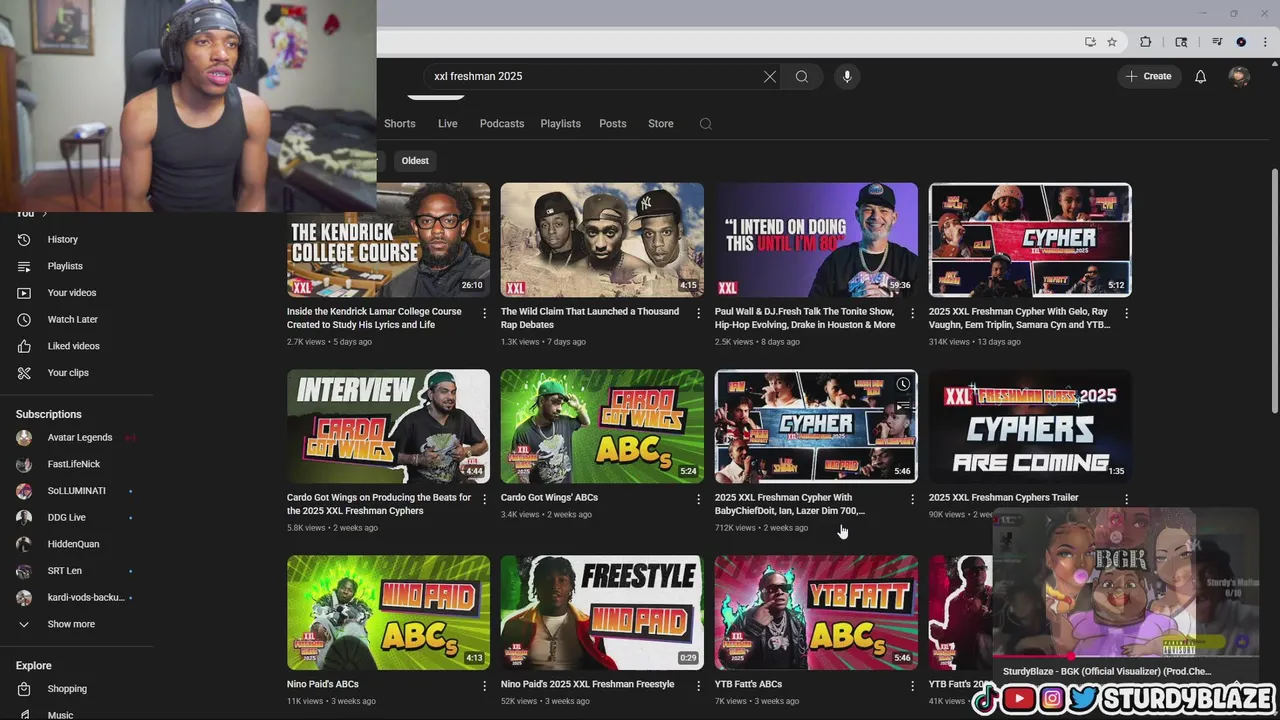1280x720 pixels.
Task: Open options menu for Nino Paid's ABCs
Action: click(x=485, y=686)
